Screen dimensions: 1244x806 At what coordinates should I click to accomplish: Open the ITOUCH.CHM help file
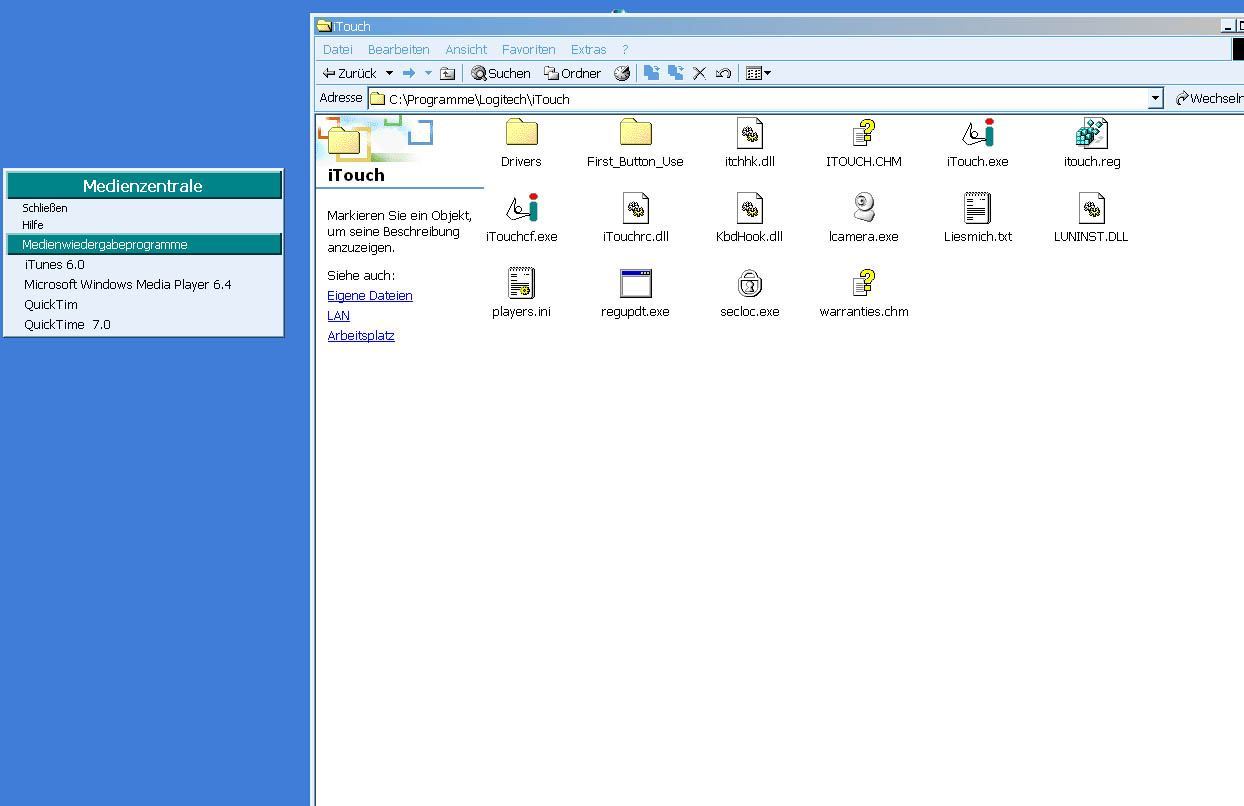coord(863,143)
